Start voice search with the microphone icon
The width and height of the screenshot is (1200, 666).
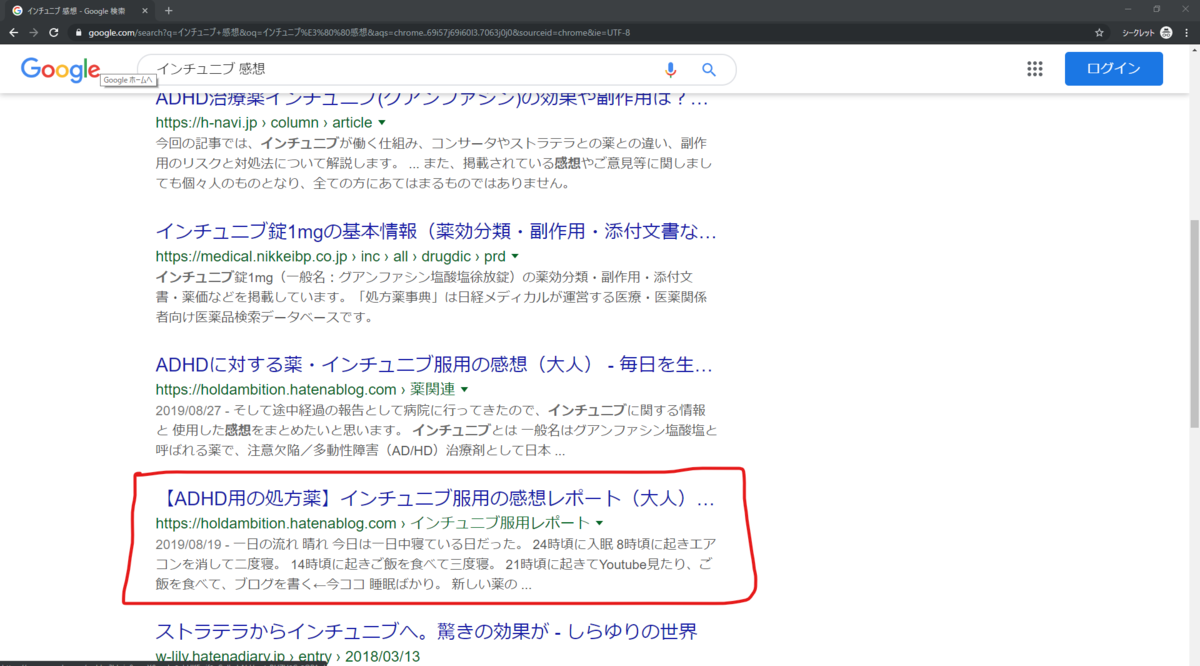tap(670, 70)
